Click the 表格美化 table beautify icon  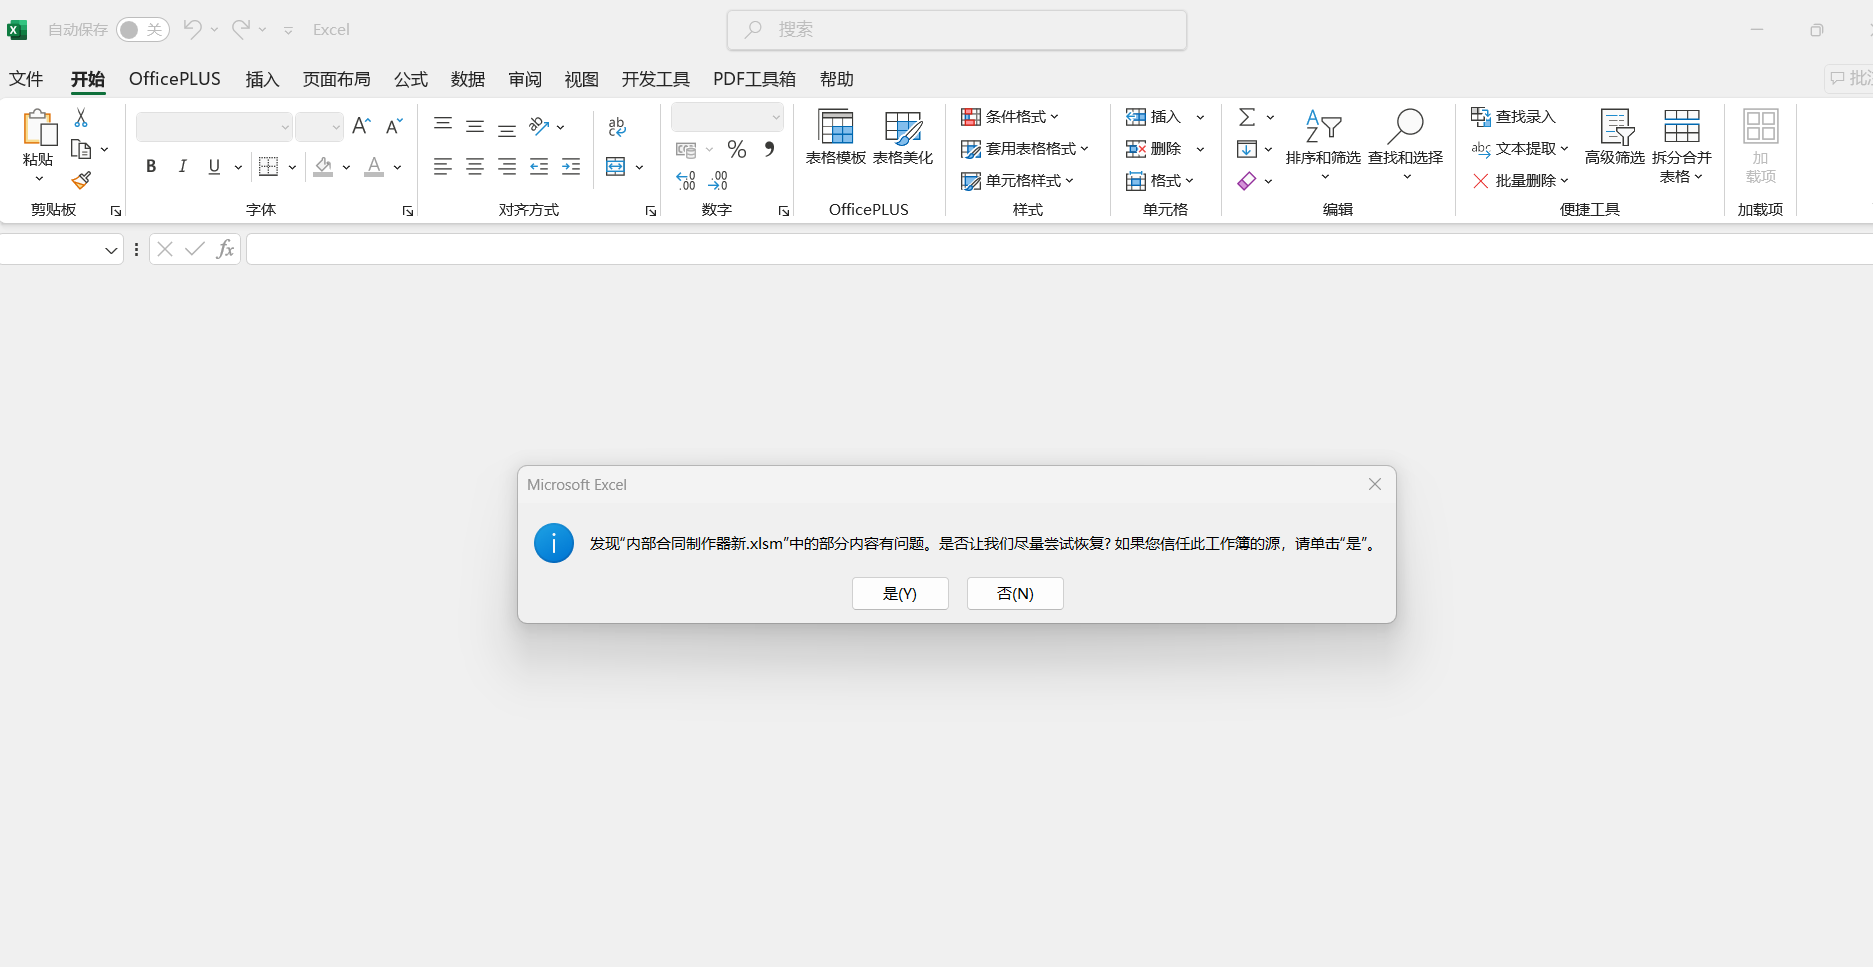(x=903, y=137)
